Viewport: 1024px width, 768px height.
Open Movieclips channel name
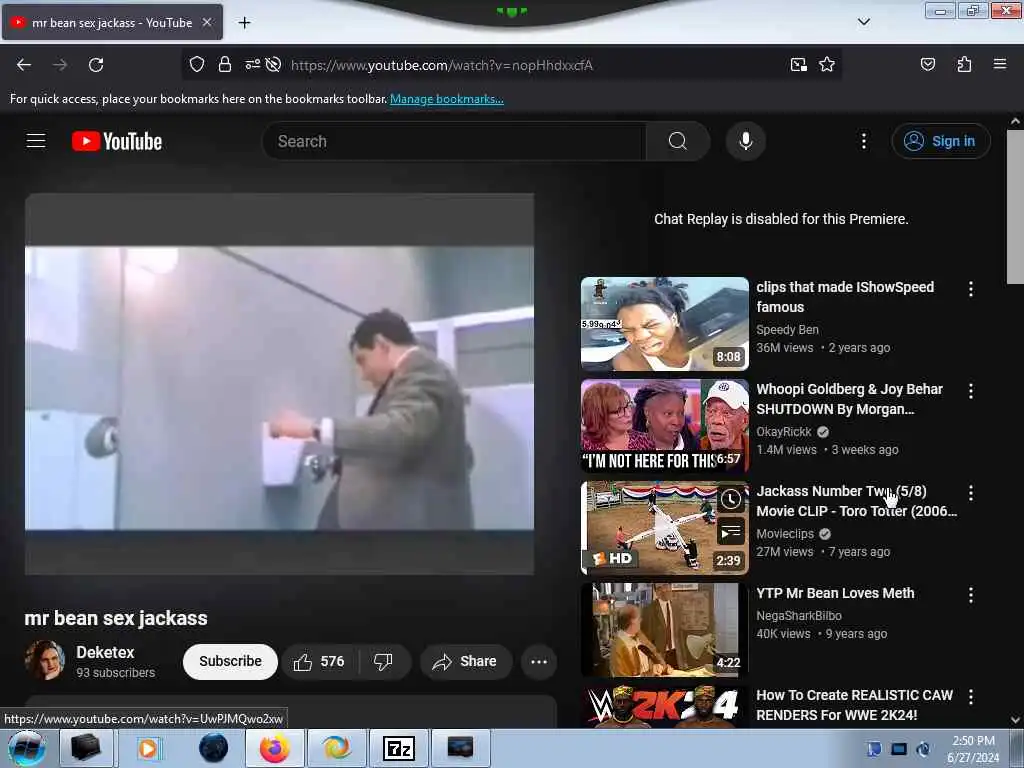[785, 534]
